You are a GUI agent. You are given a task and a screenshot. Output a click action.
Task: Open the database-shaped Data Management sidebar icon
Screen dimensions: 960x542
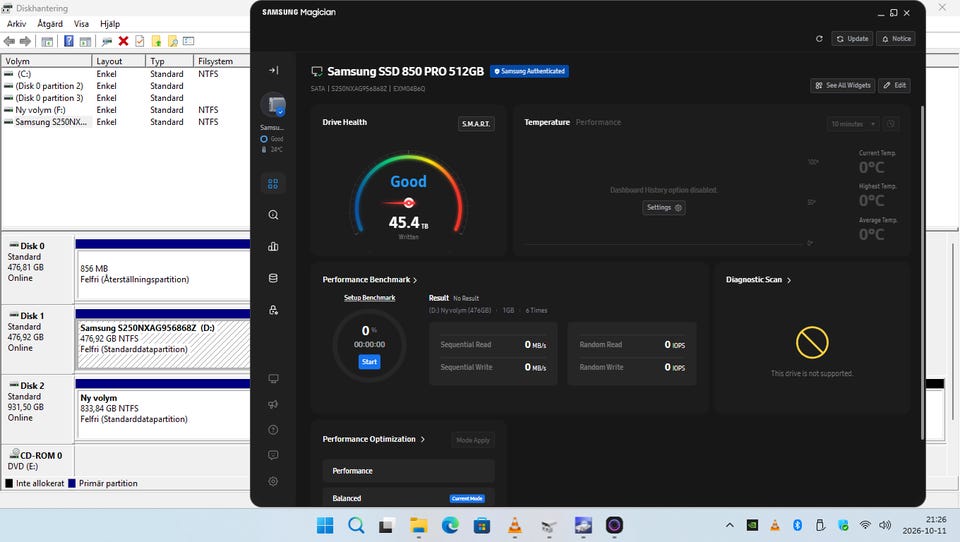273,278
